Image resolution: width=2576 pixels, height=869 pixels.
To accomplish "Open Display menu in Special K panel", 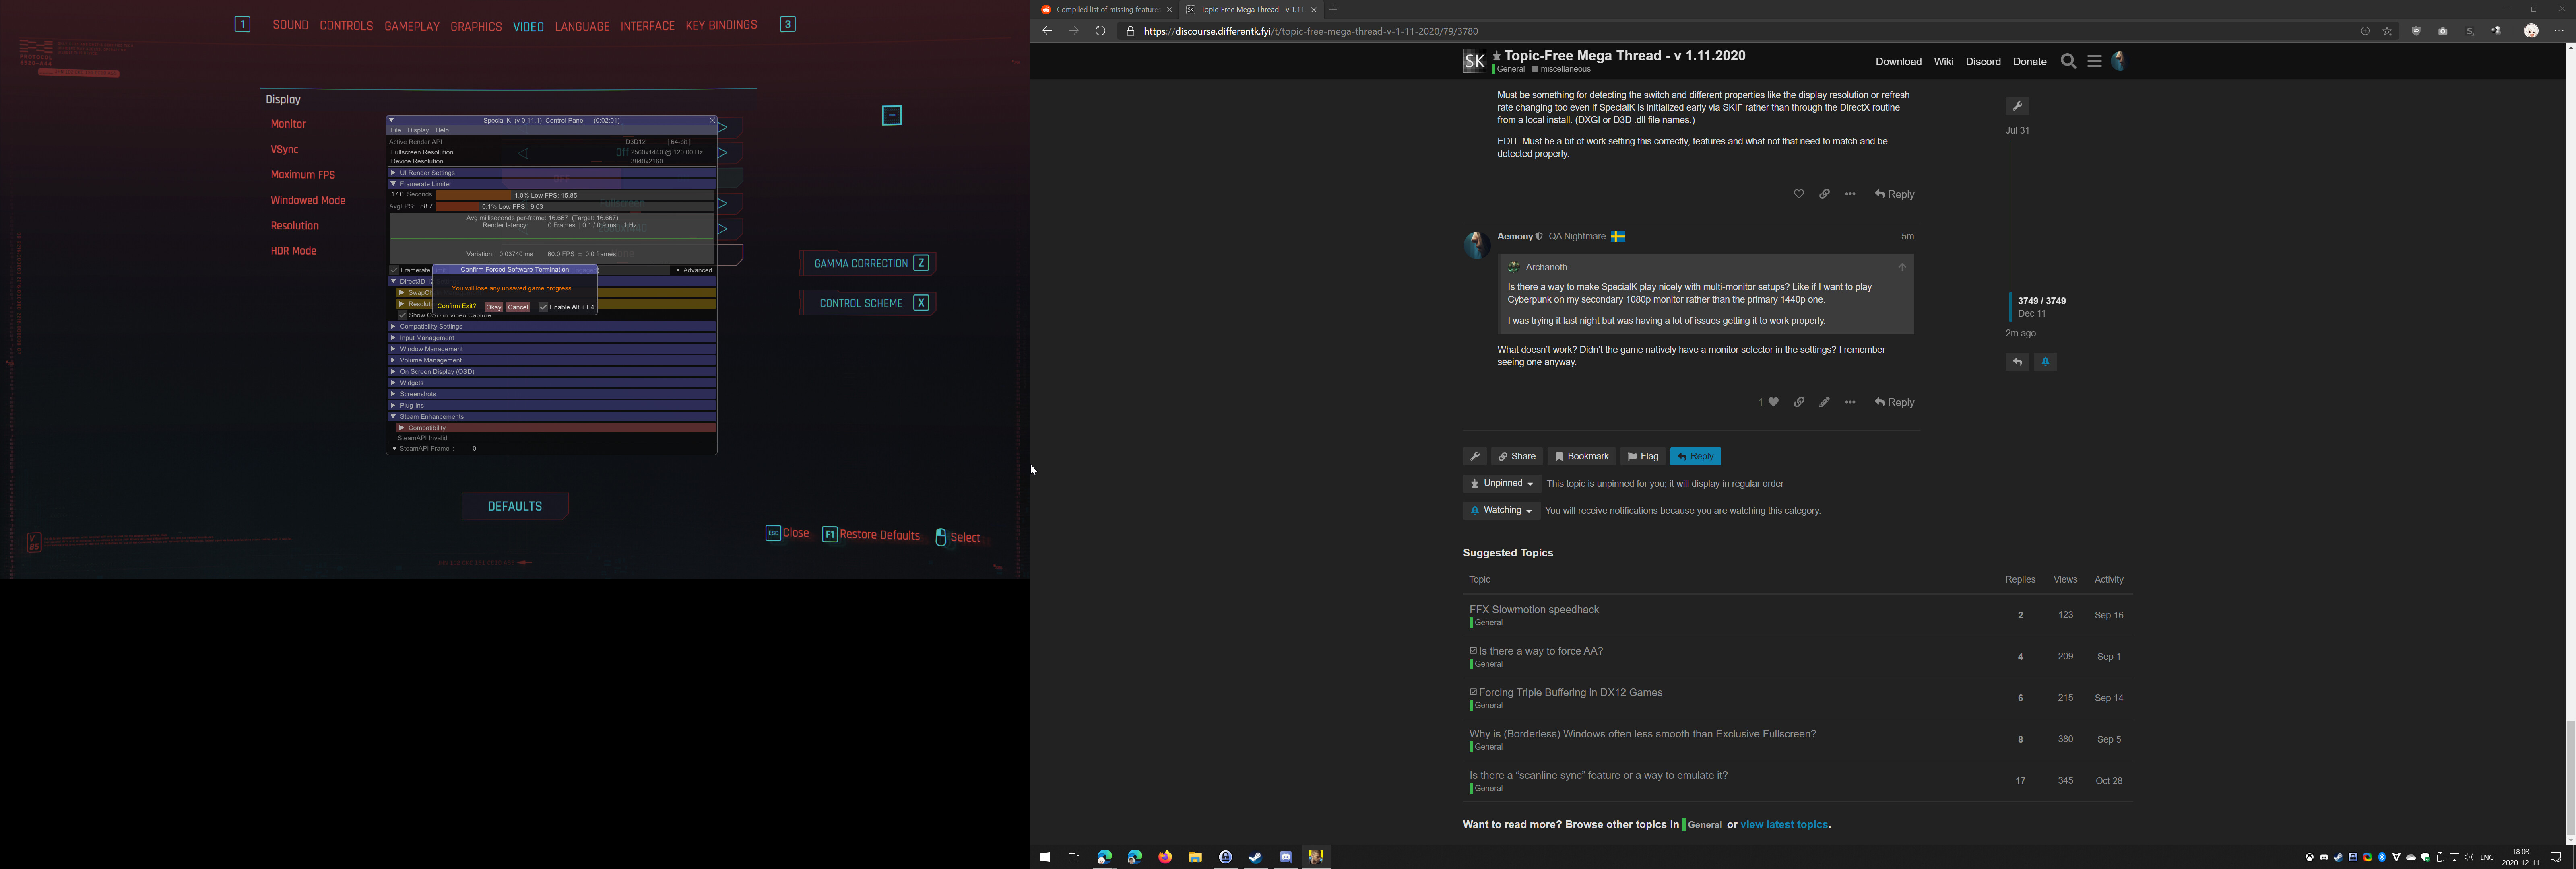I will [418, 130].
